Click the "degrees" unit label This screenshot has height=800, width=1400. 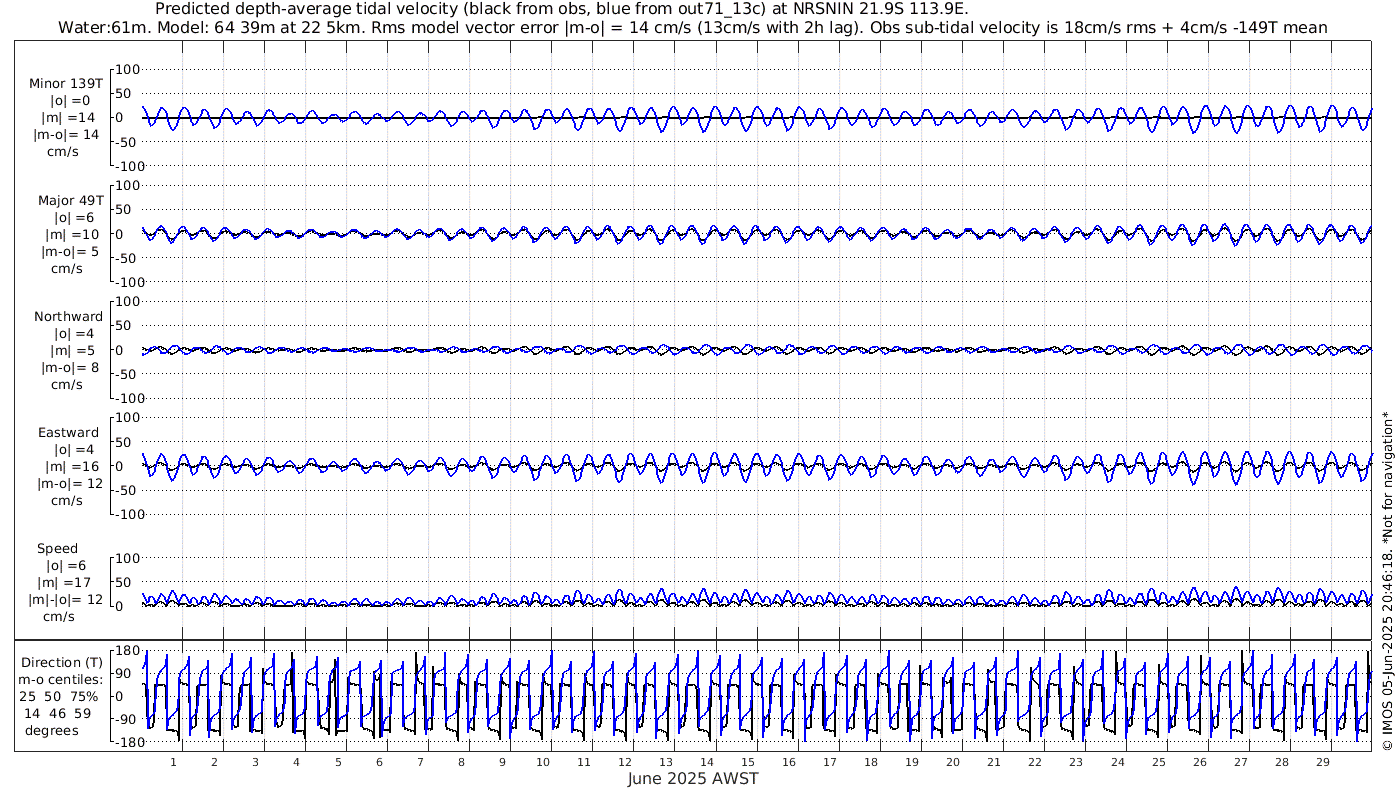(53, 730)
